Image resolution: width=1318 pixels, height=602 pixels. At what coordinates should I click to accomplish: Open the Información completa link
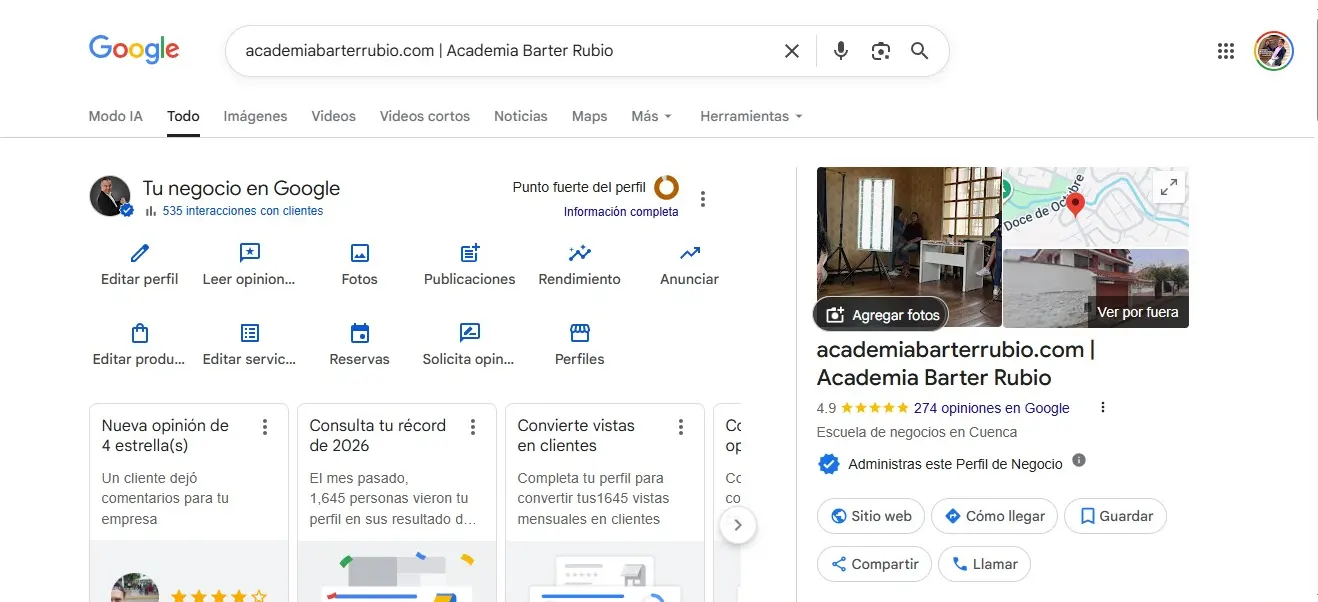621,211
